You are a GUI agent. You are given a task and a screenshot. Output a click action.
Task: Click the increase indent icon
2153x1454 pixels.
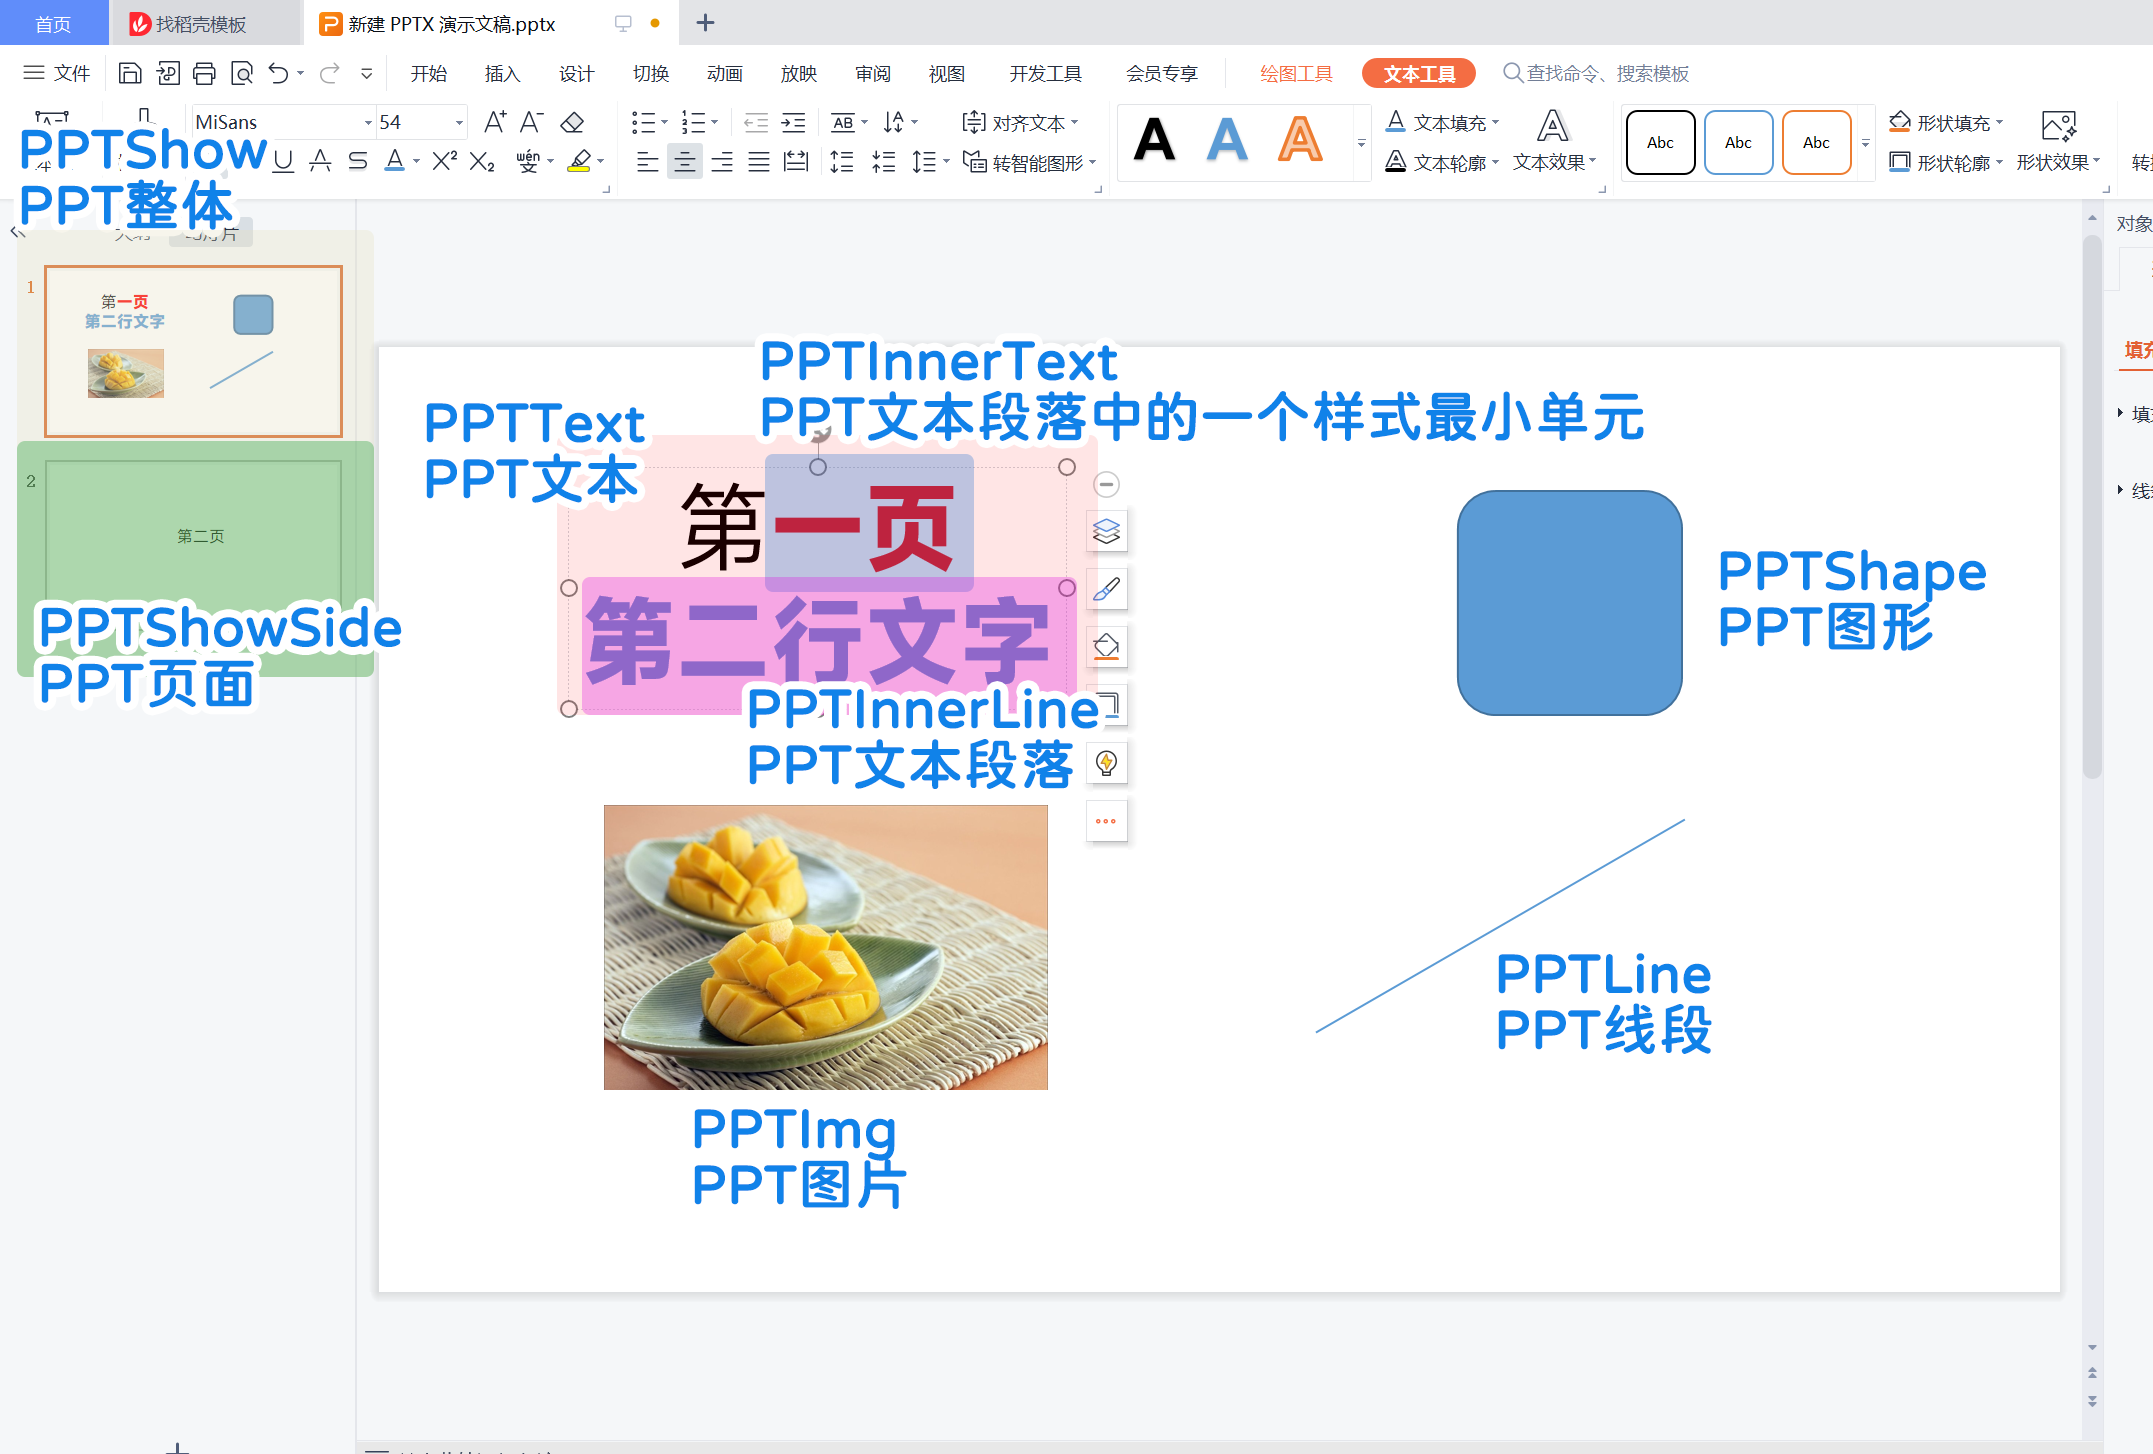coord(793,122)
